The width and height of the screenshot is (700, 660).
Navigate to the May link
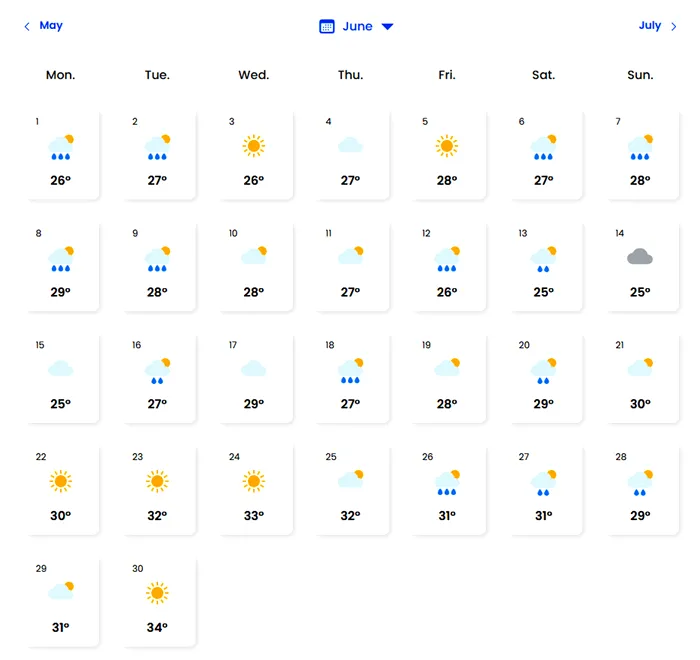tap(51, 26)
